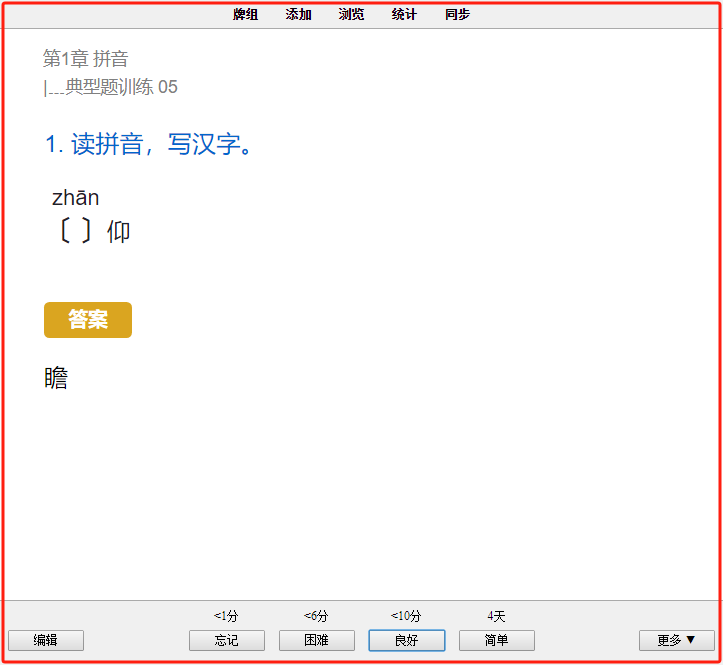This screenshot has width=723, height=665.
Task: Click the 编辑 edit button
Action: 46,640
